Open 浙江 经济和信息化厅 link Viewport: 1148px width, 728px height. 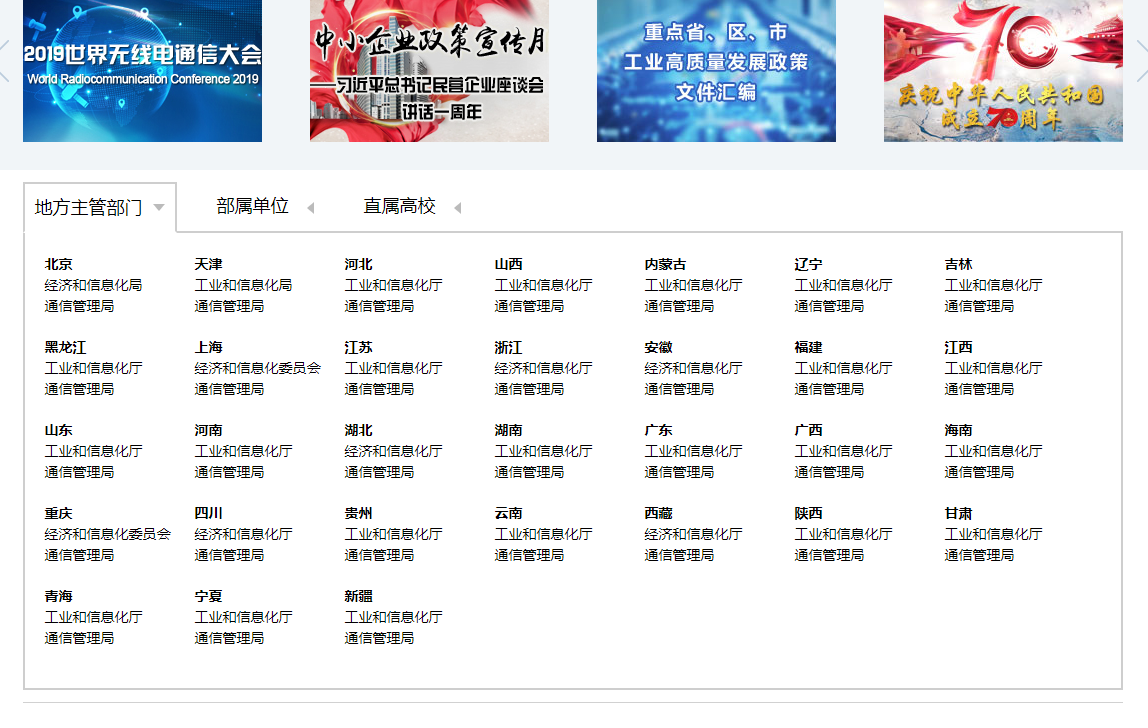[543, 368]
